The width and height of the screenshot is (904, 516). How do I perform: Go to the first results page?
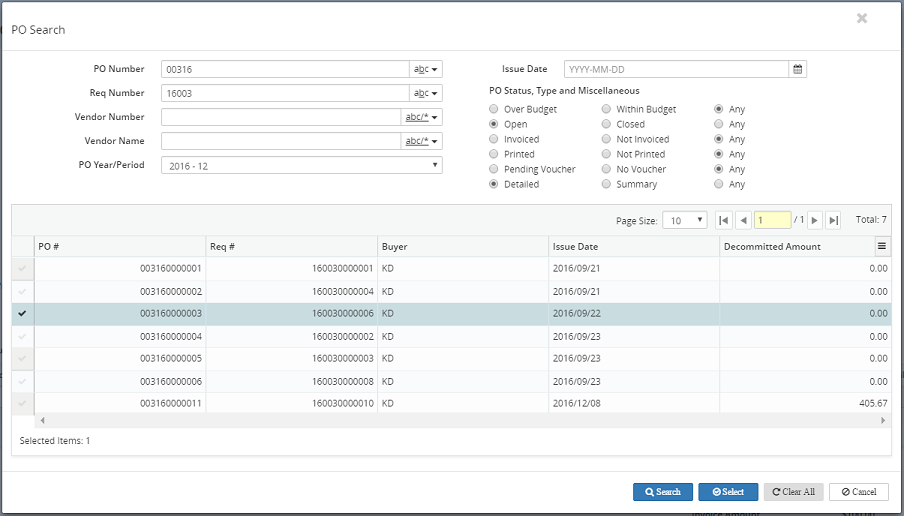(x=724, y=220)
